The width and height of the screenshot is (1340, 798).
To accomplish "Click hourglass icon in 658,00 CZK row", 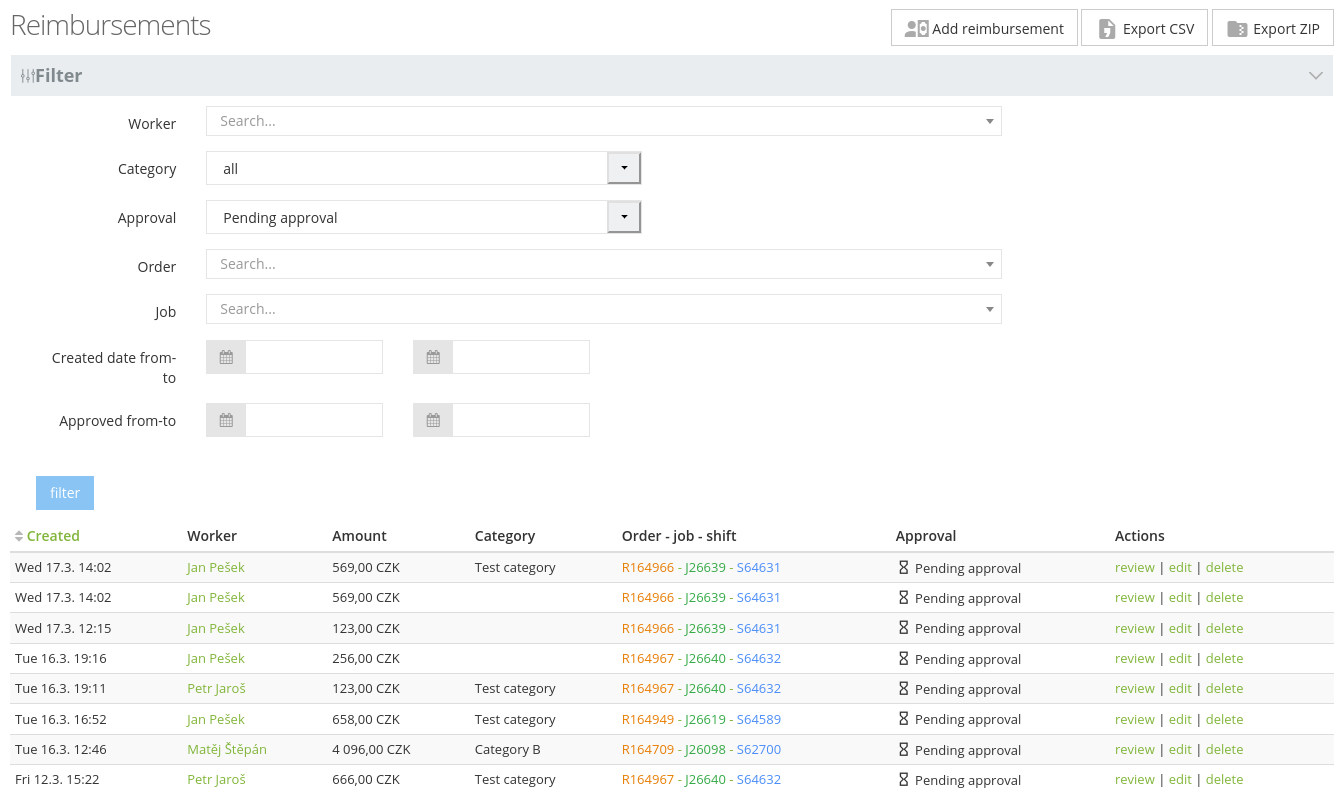I will click(x=903, y=718).
